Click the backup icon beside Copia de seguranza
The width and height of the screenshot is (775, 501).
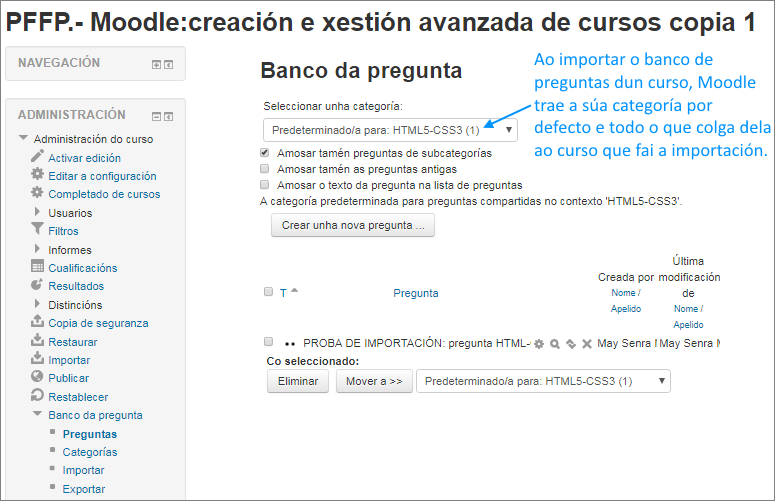[37, 322]
